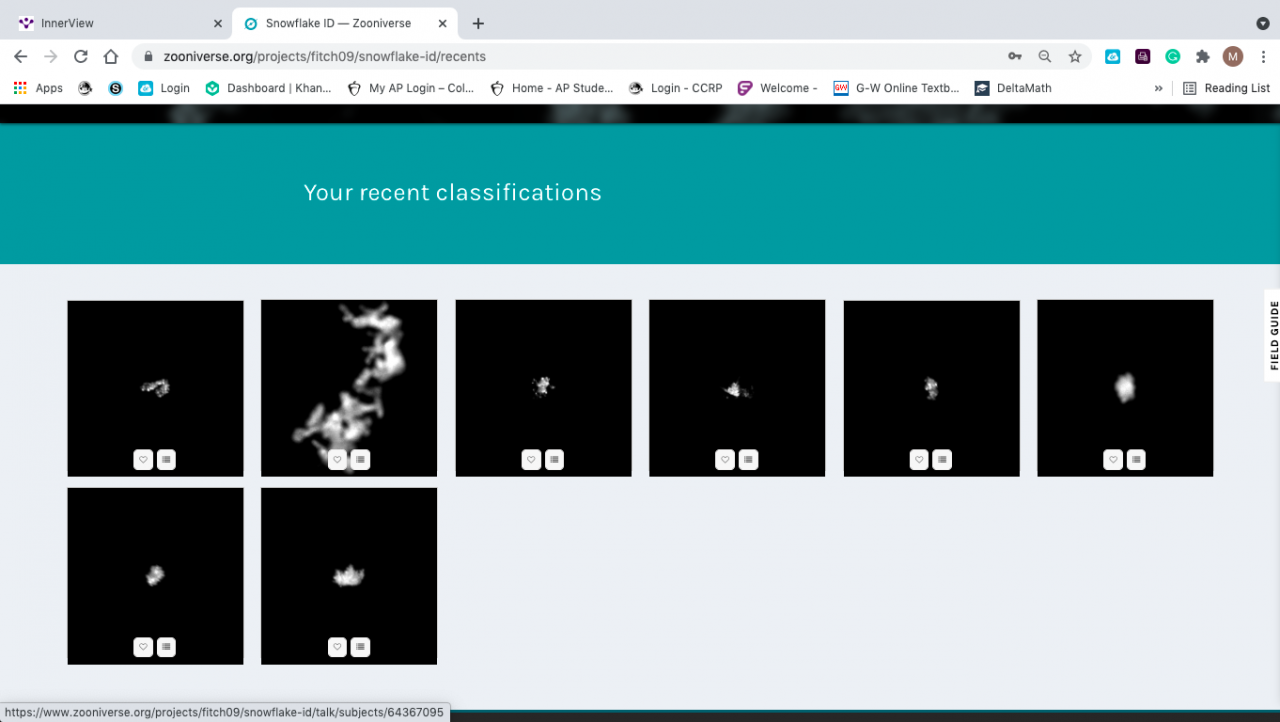The image size is (1280, 722).
Task: Click the 'Your recent classifications' heading
Action: point(452,193)
